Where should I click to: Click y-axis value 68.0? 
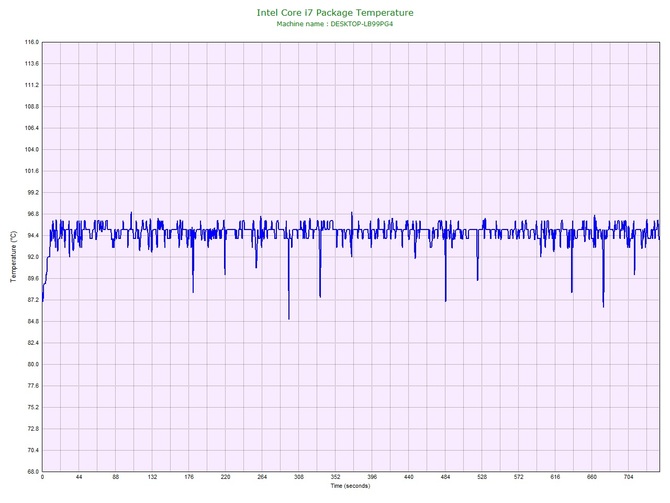(x=33, y=472)
